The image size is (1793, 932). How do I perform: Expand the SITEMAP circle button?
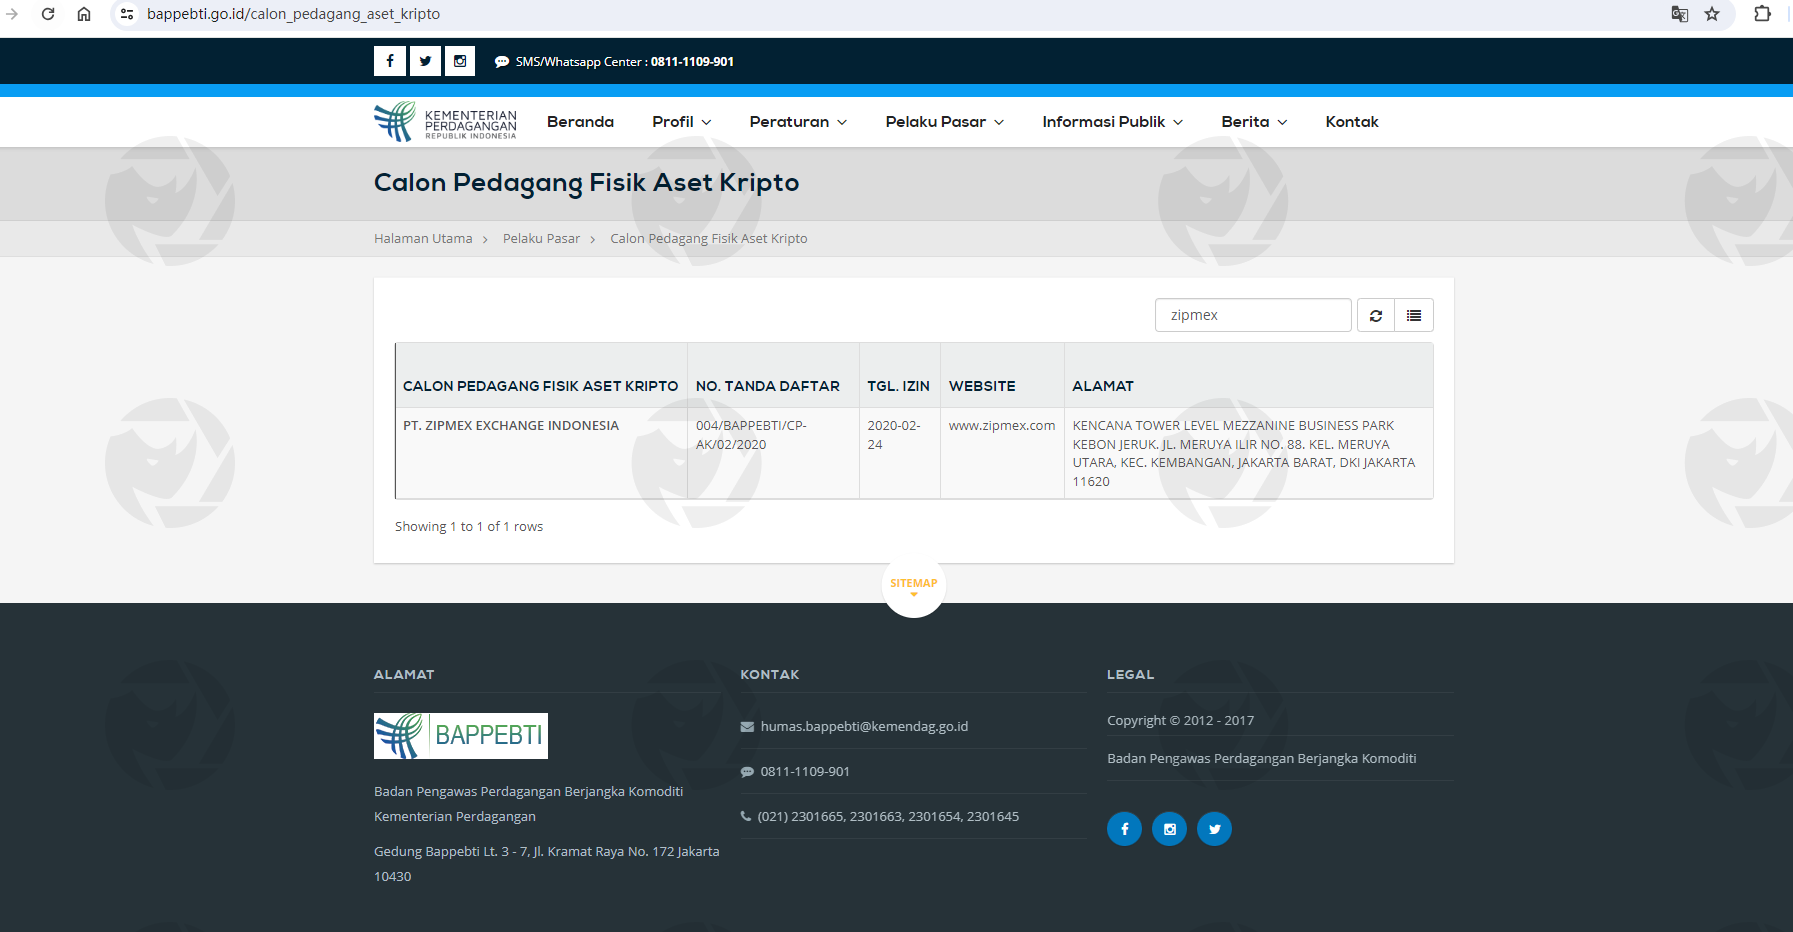point(914,585)
